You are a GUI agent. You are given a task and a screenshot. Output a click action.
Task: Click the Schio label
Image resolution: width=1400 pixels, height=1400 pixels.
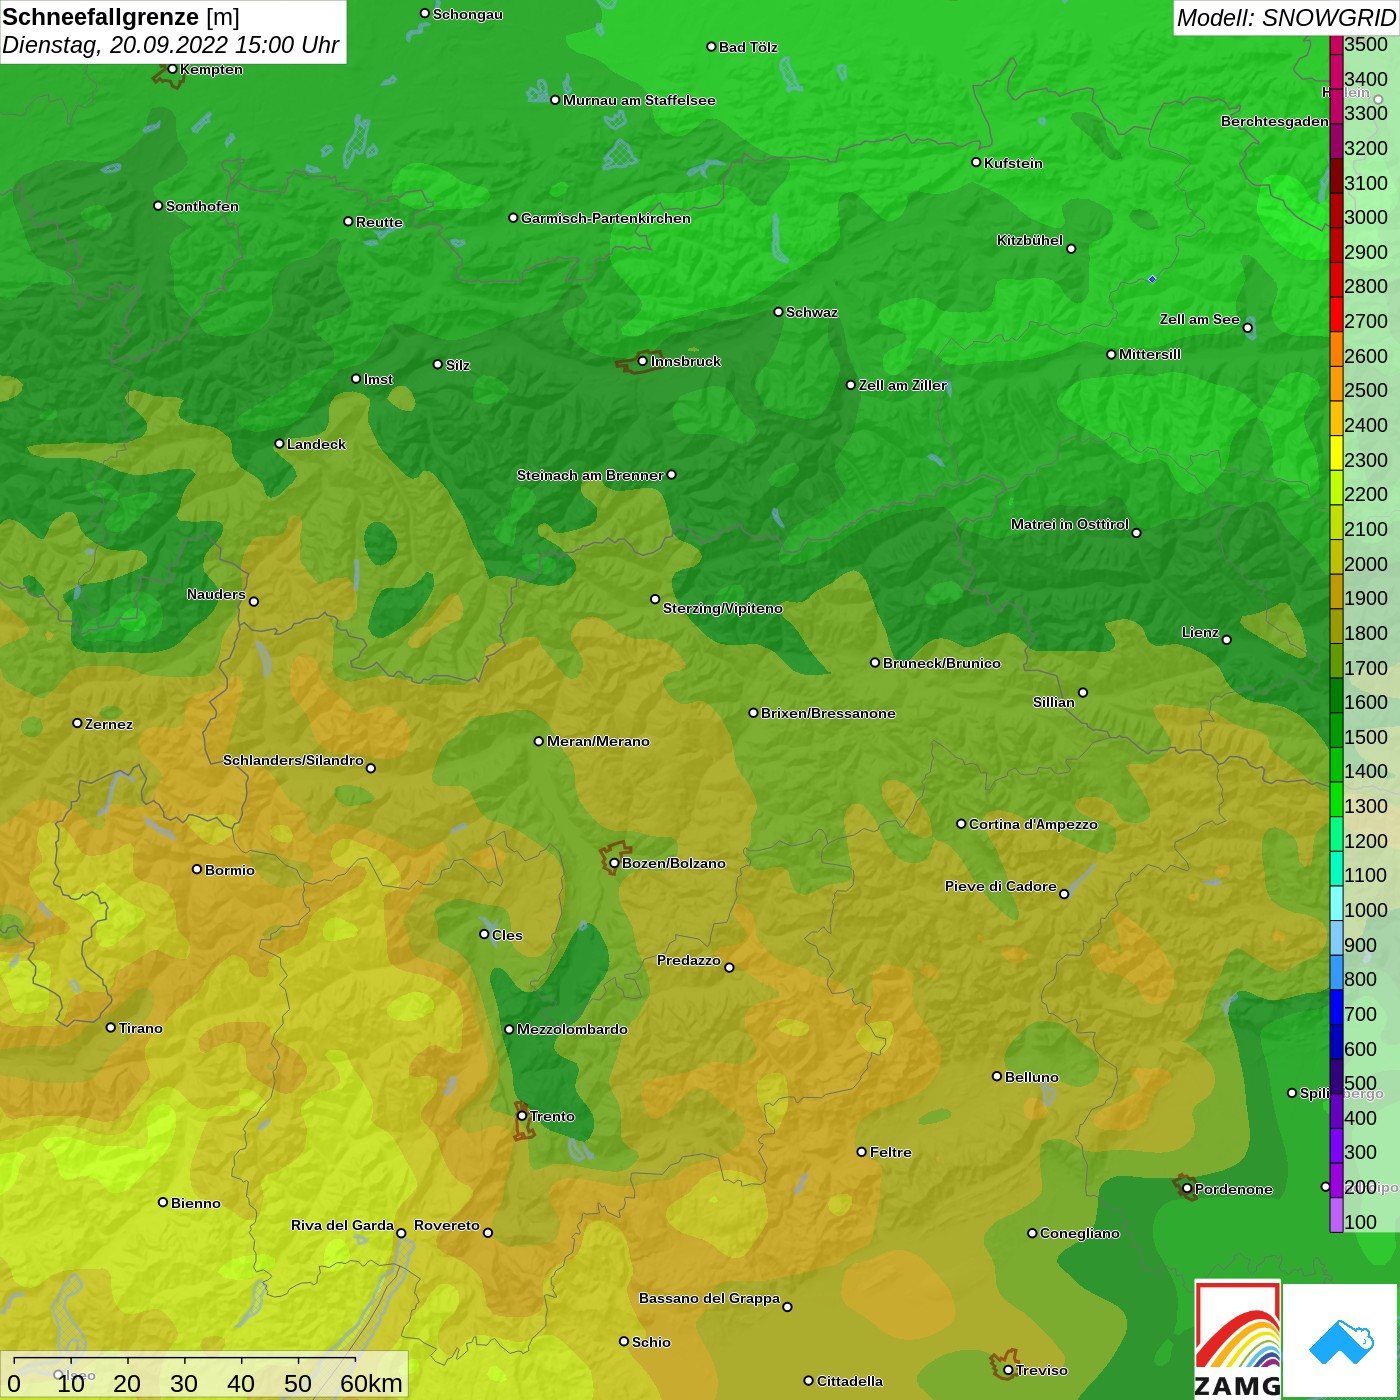coord(651,1342)
